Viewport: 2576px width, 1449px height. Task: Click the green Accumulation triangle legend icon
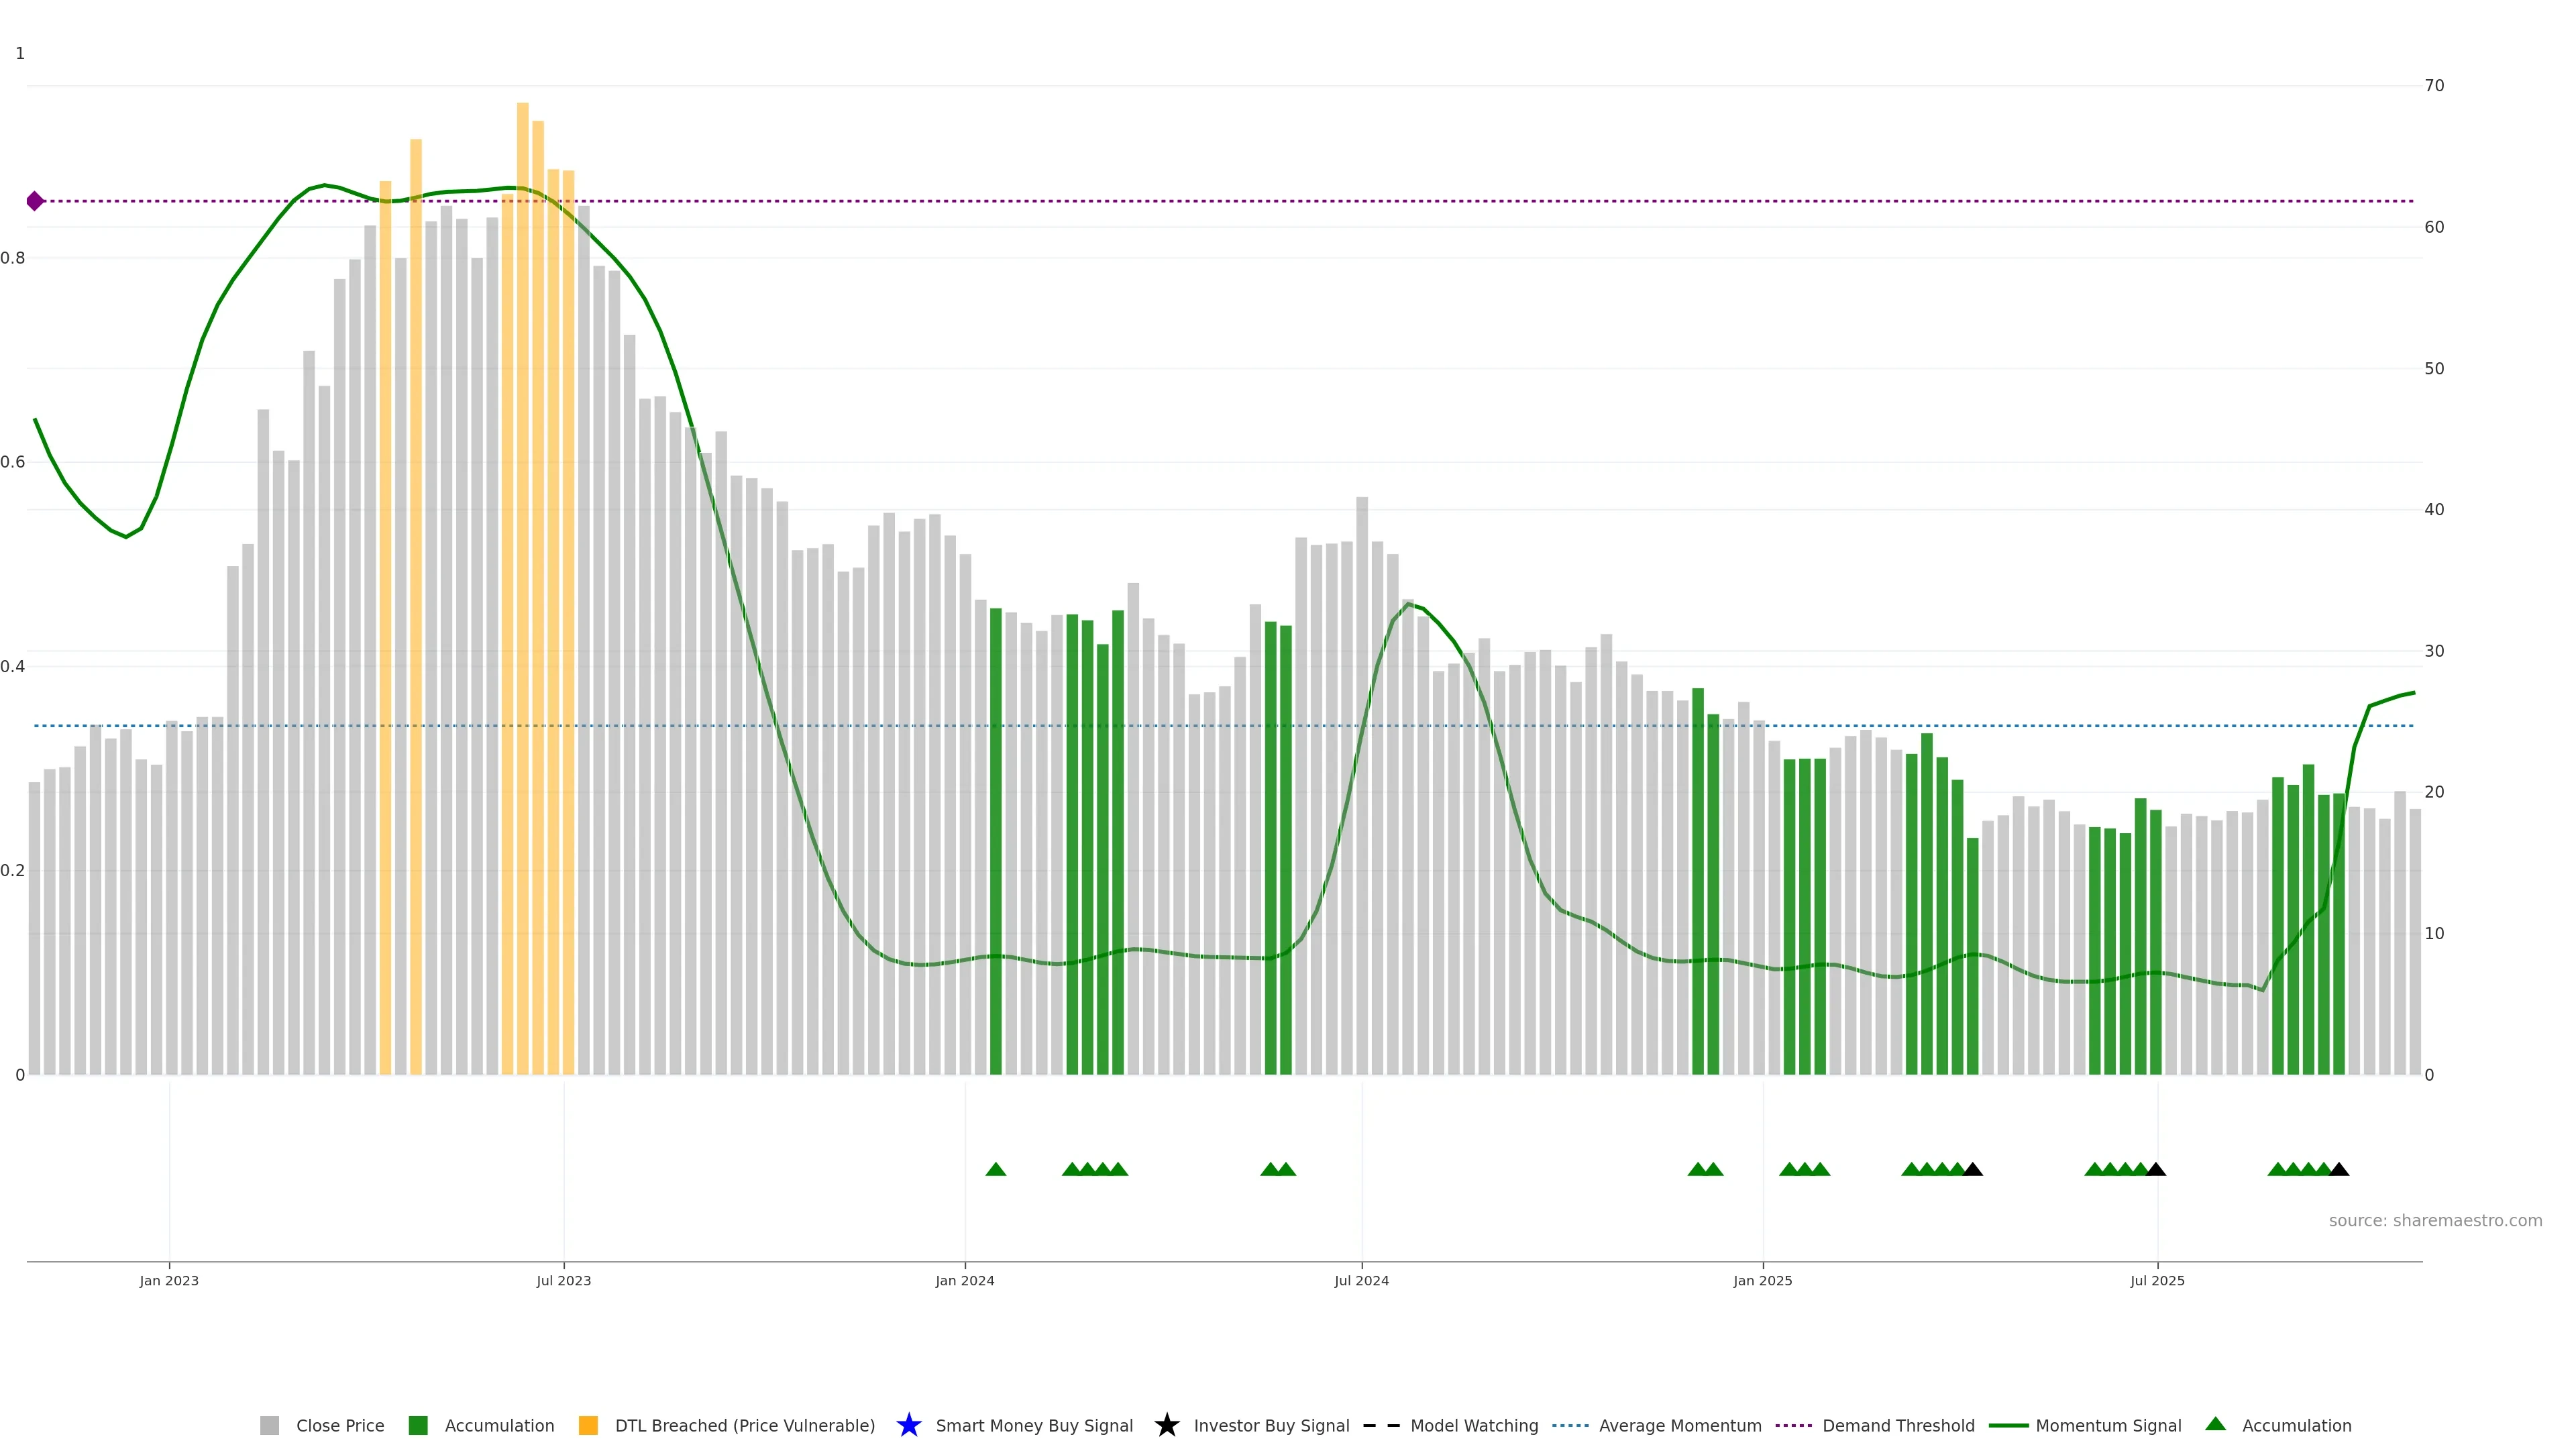[x=2216, y=1424]
